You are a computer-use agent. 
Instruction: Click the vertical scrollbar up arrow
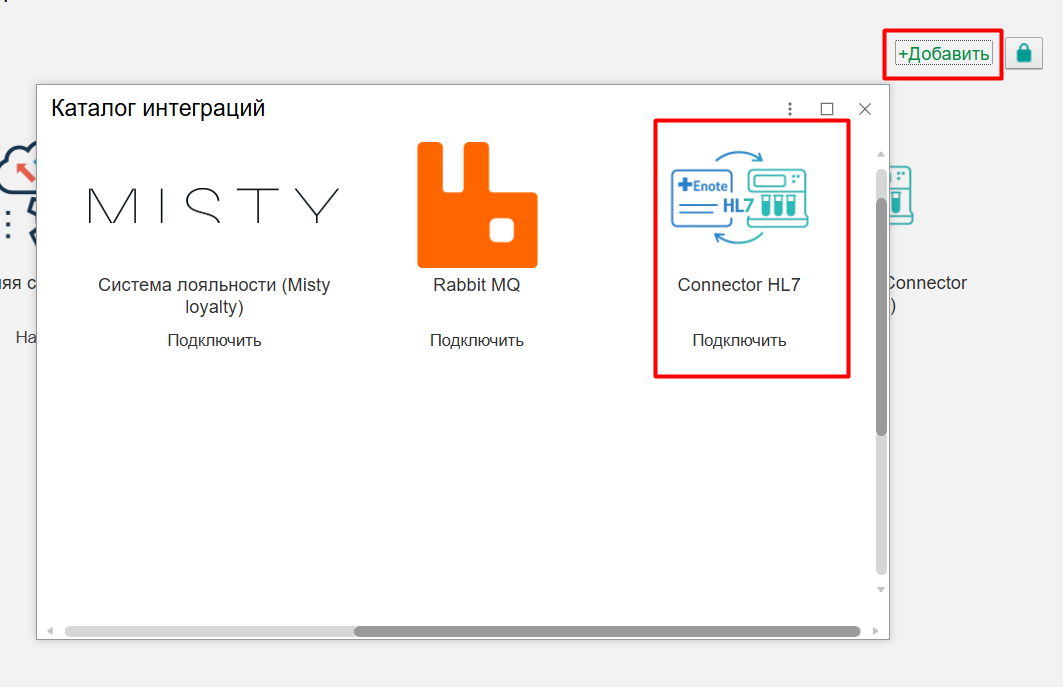[881, 154]
